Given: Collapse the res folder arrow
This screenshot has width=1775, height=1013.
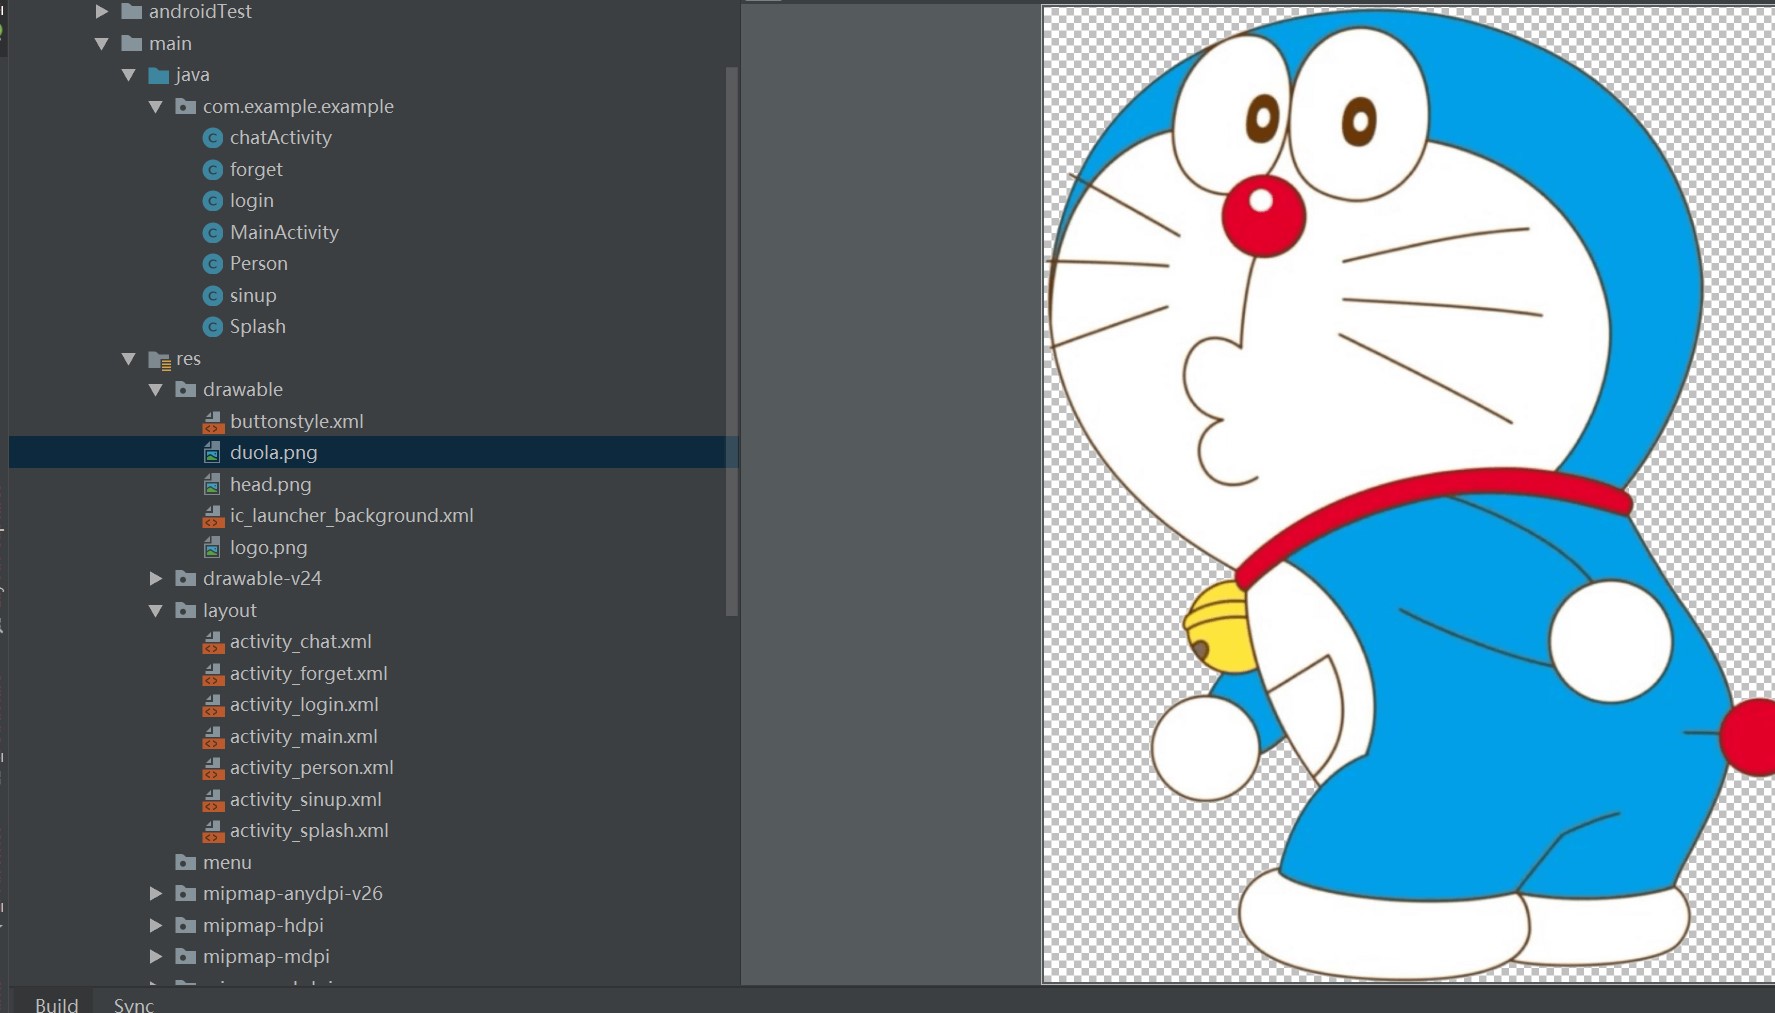Looking at the screenshot, I should tap(128, 358).
